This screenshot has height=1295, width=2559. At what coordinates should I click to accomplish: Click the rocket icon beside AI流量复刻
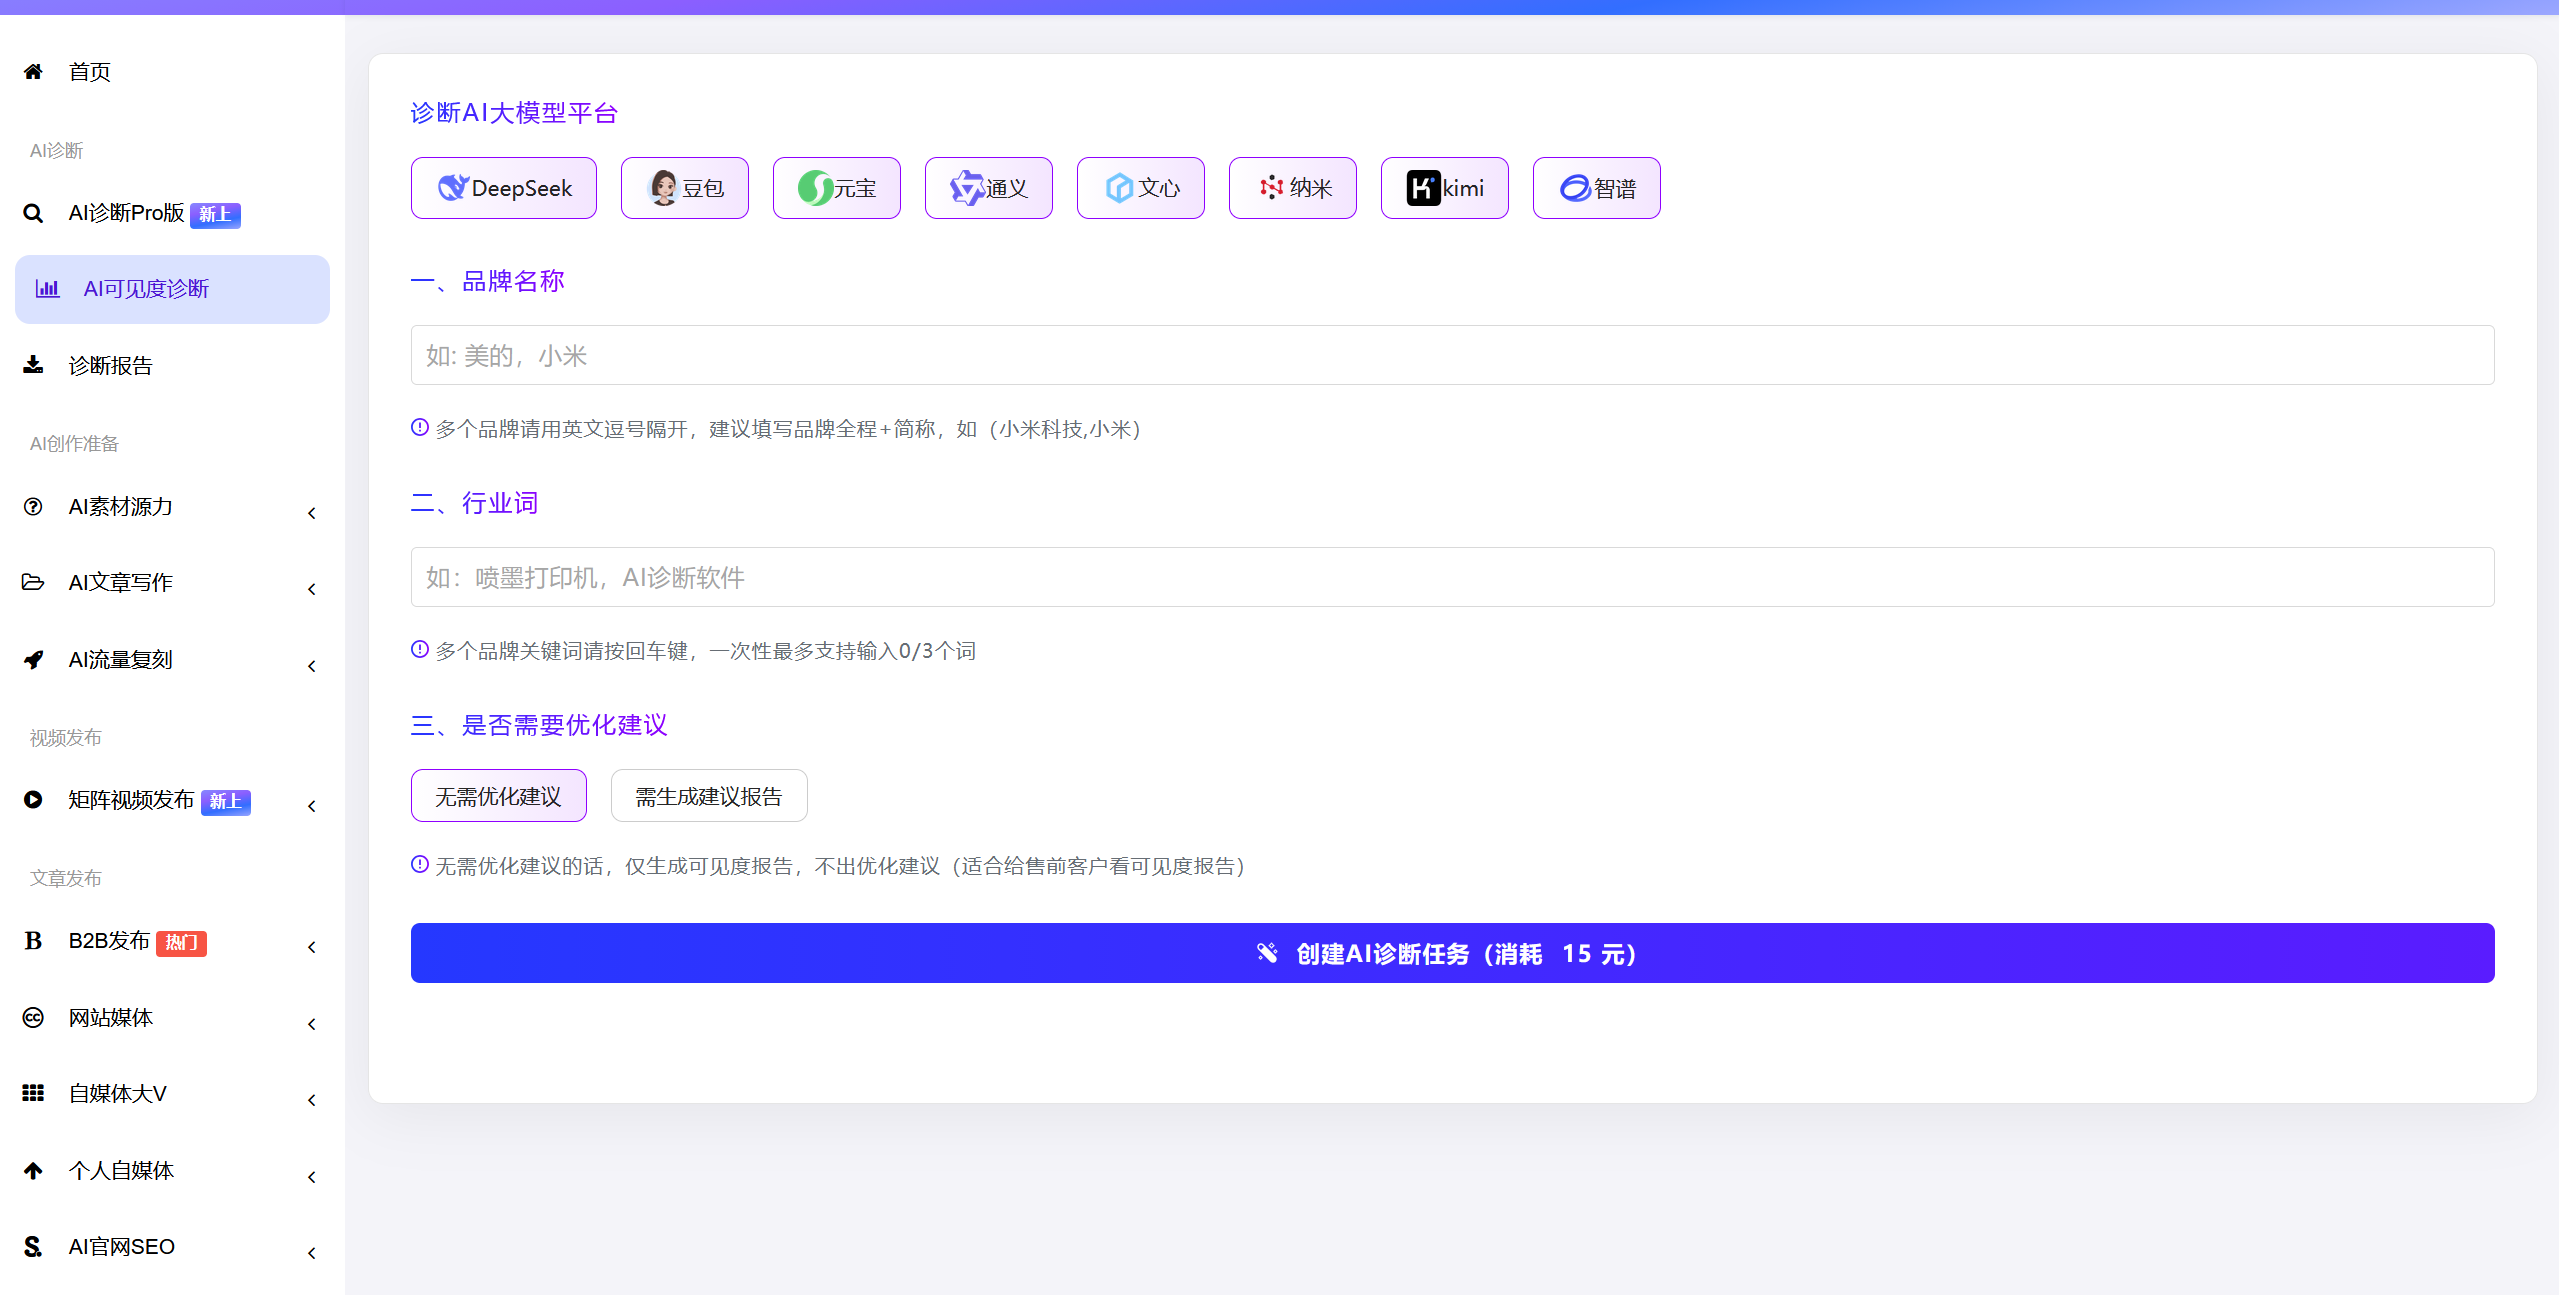point(33,660)
